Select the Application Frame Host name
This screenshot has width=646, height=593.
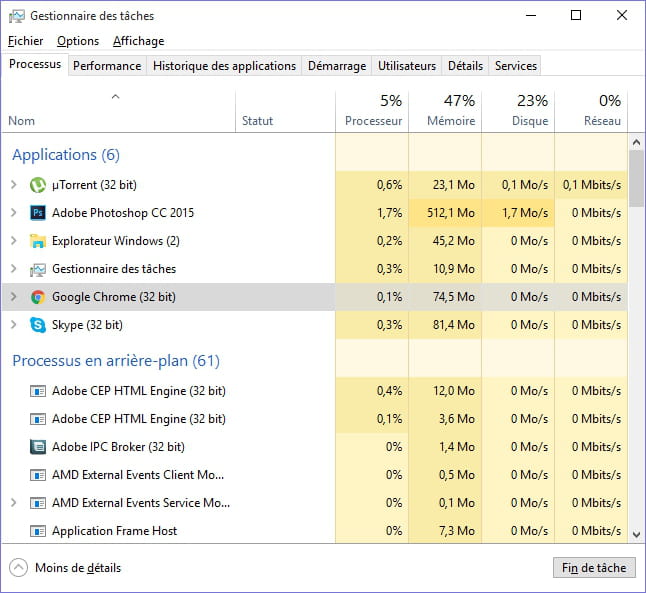(115, 531)
